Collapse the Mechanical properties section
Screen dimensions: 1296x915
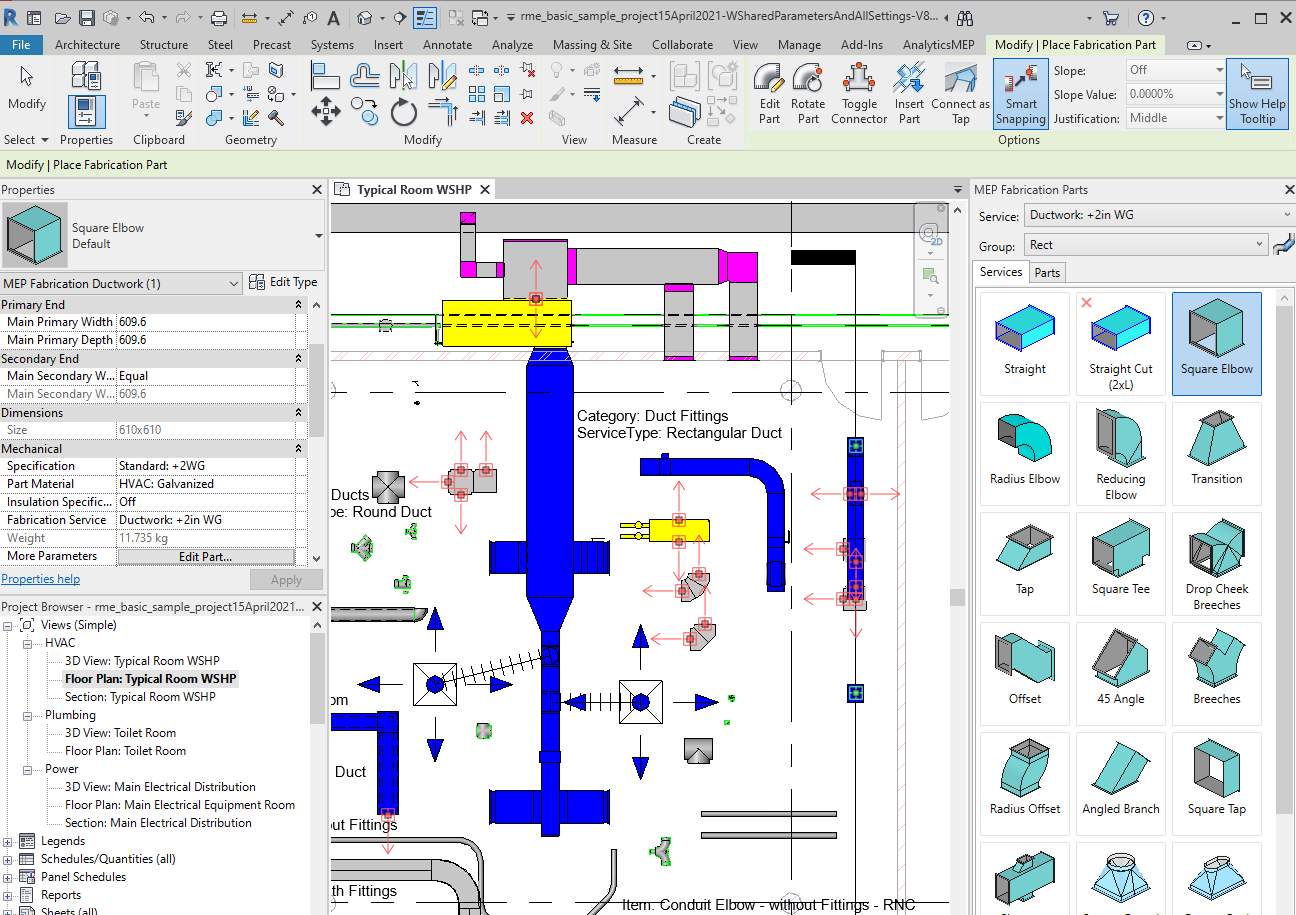coord(298,449)
